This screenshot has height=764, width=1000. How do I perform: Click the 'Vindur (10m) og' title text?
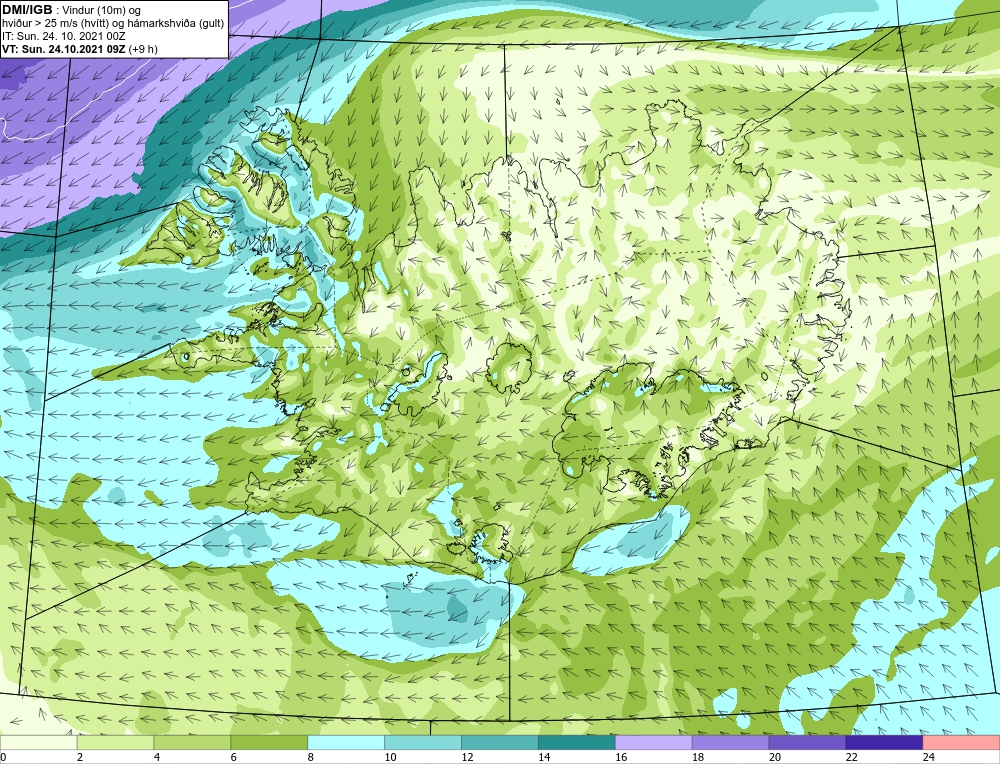(101, 10)
